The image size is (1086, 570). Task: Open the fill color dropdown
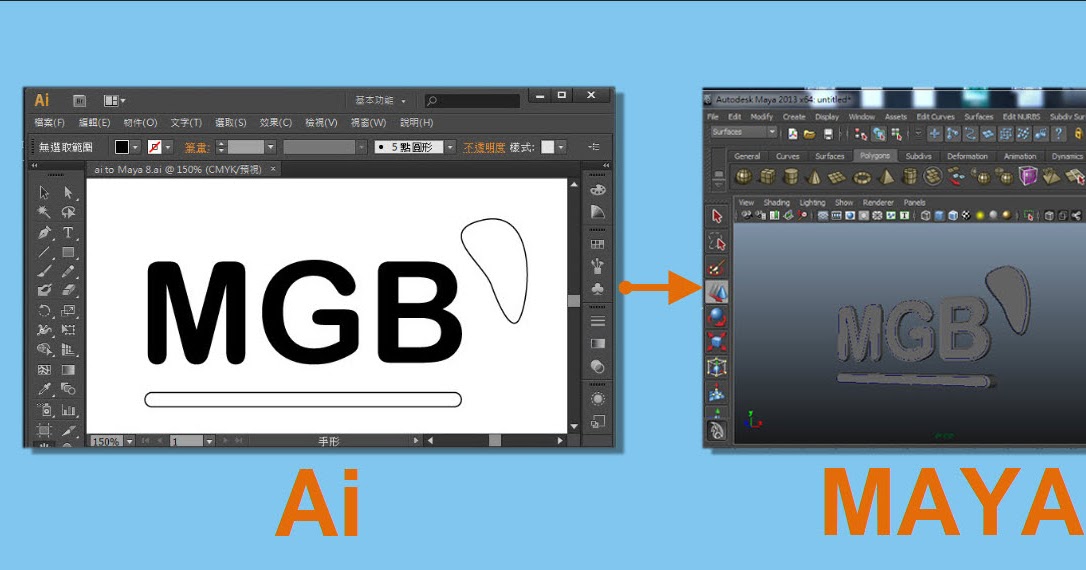coord(136,147)
